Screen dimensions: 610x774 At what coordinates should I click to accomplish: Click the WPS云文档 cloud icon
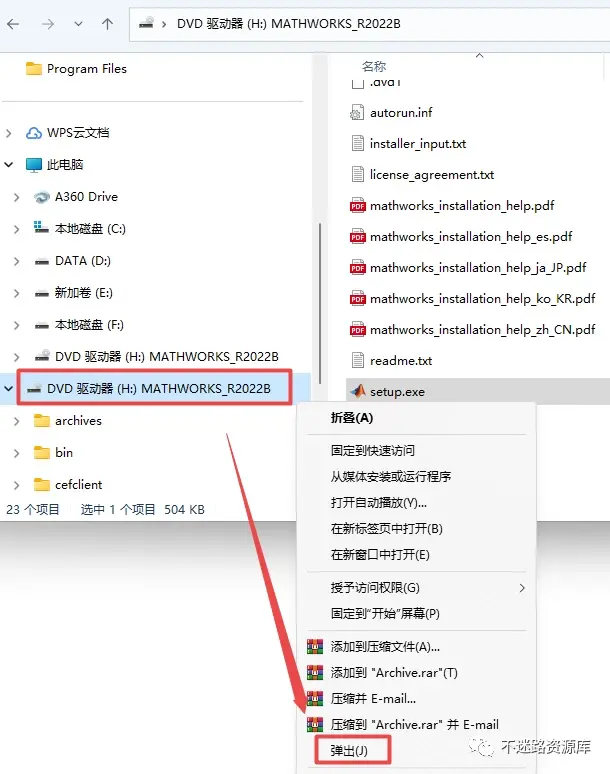(34, 133)
